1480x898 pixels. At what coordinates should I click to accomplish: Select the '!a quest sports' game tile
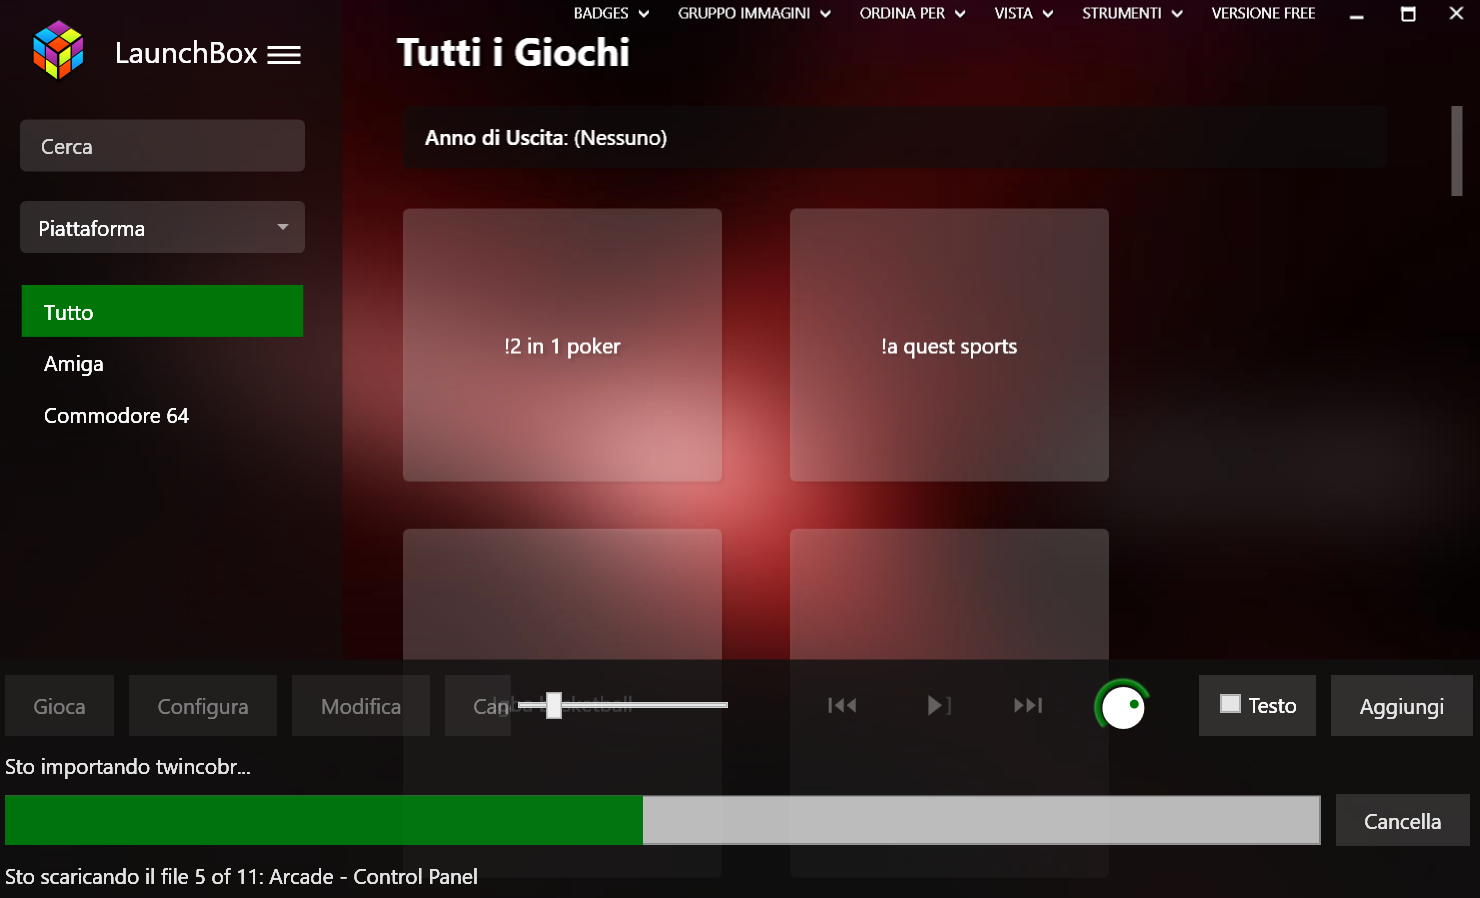point(949,345)
